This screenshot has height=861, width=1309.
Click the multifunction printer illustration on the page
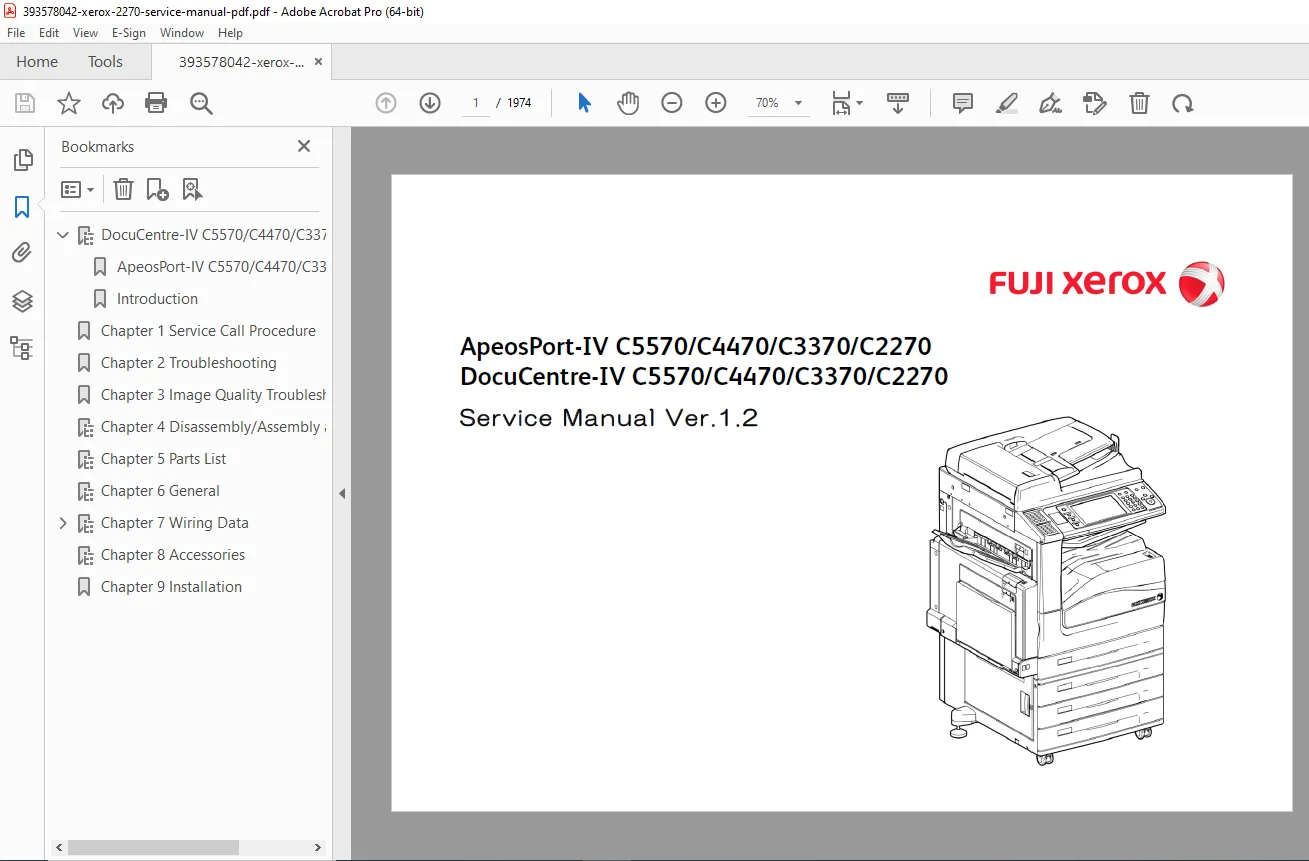(1046, 591)
